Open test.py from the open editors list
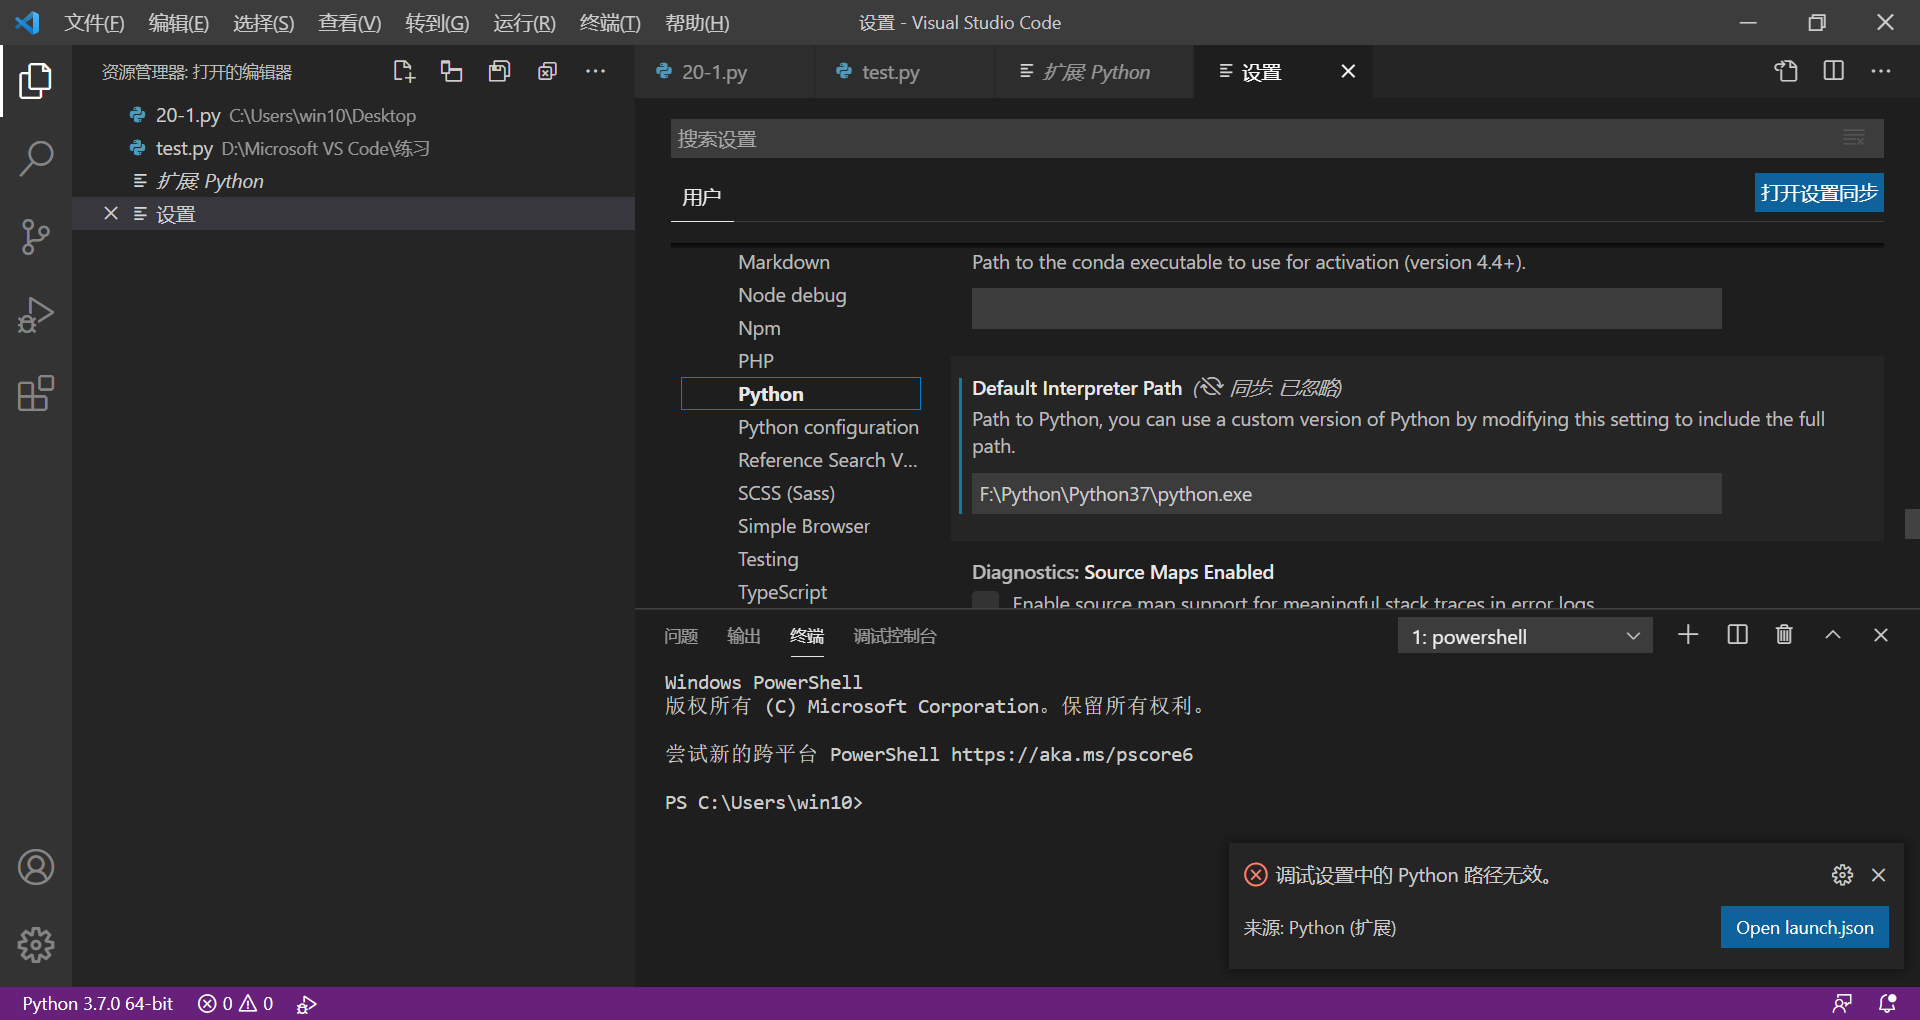 click(x=353, y=148)
